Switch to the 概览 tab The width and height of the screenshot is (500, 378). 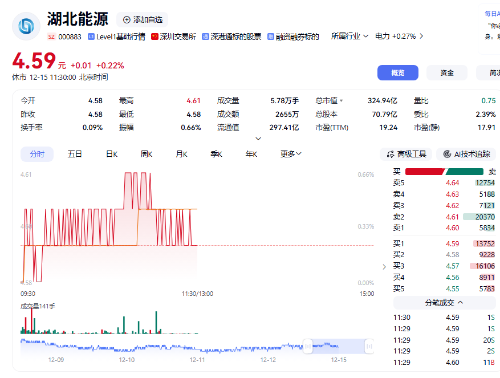(398, 73)
